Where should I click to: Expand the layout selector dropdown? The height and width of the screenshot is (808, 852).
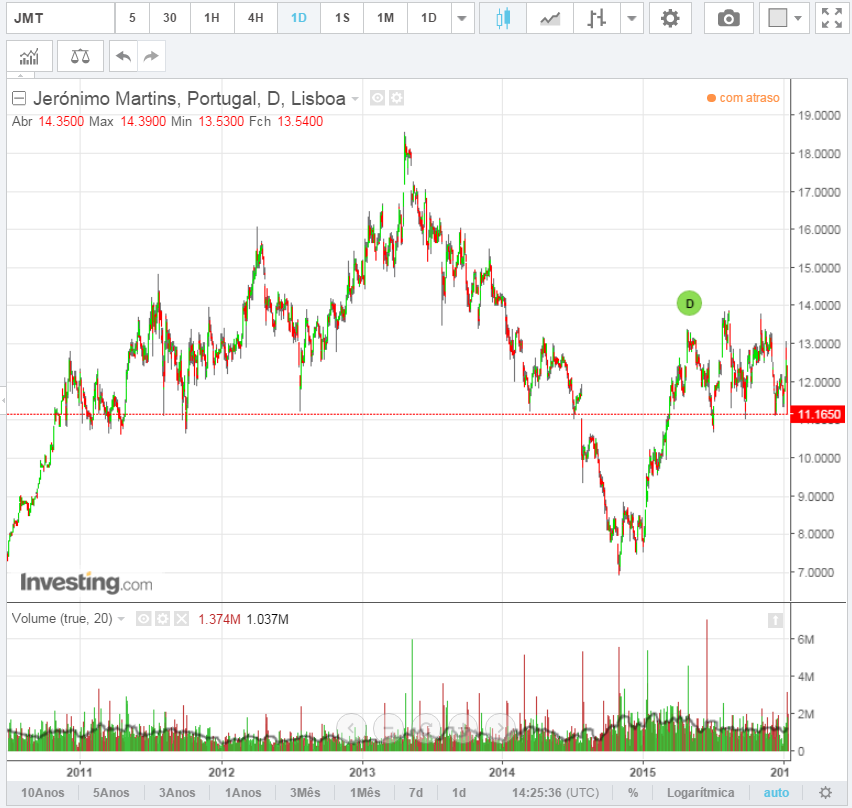click(x=798, y=18)
